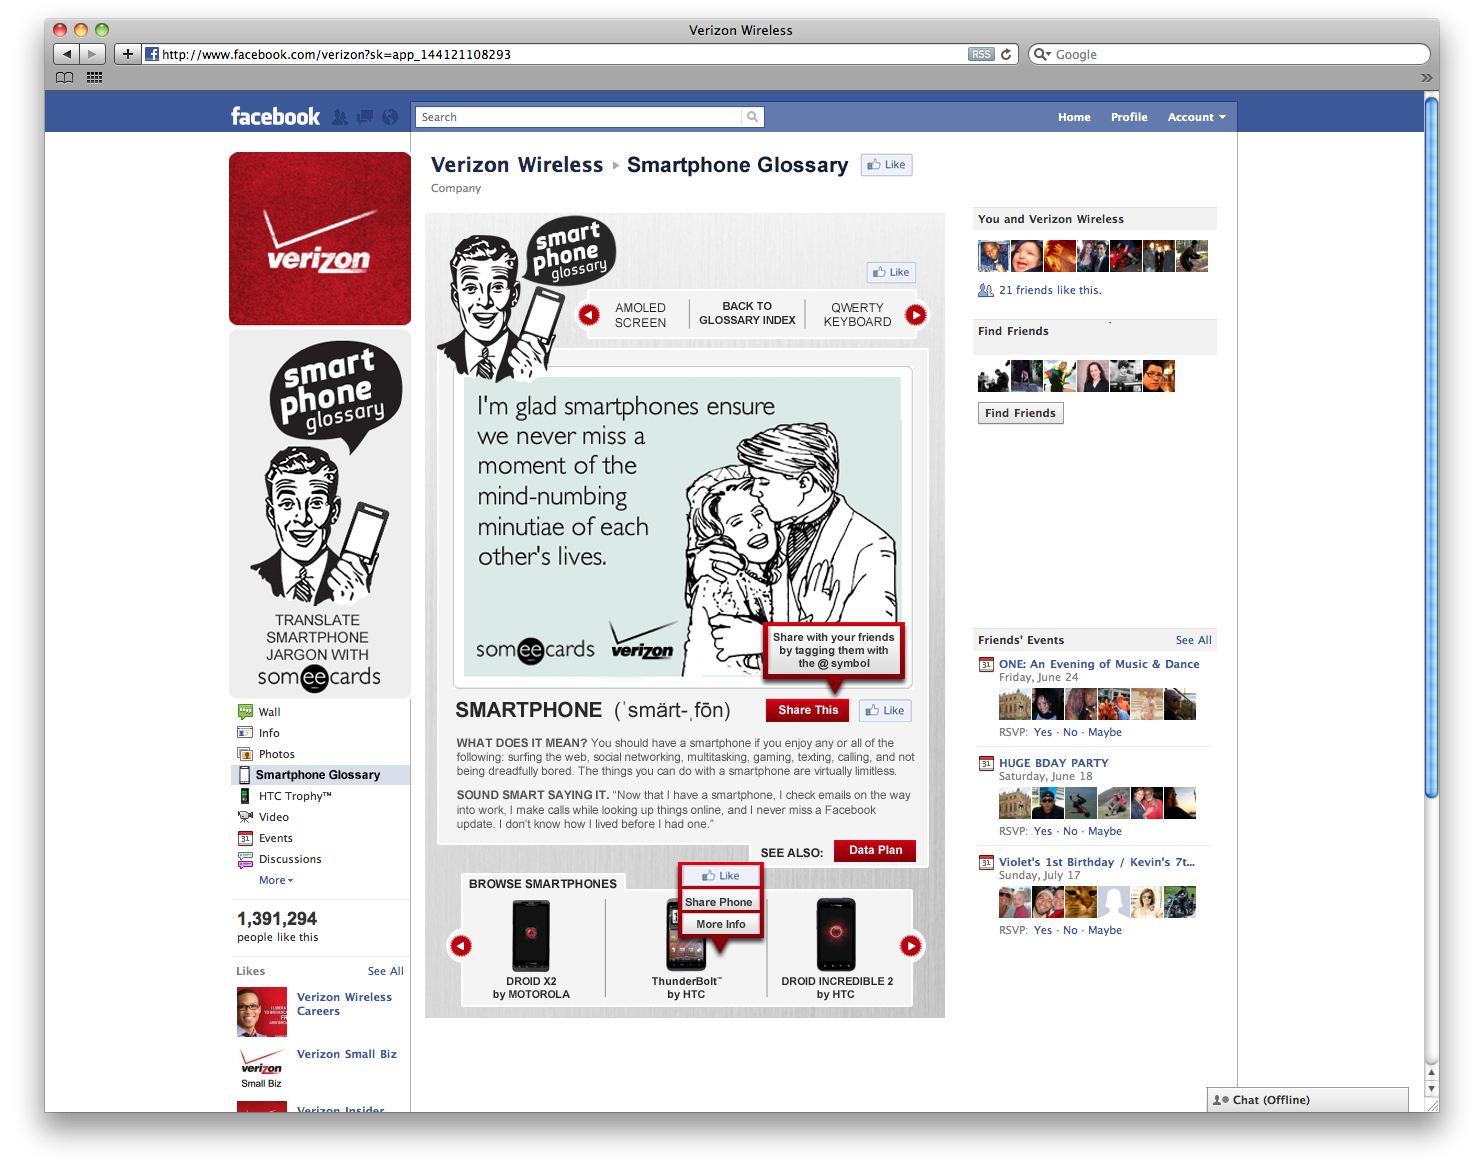Click the bookmarks bar overflow chevron
The height and width of the screenshot is (1173, 1474).
[1427, 77]
